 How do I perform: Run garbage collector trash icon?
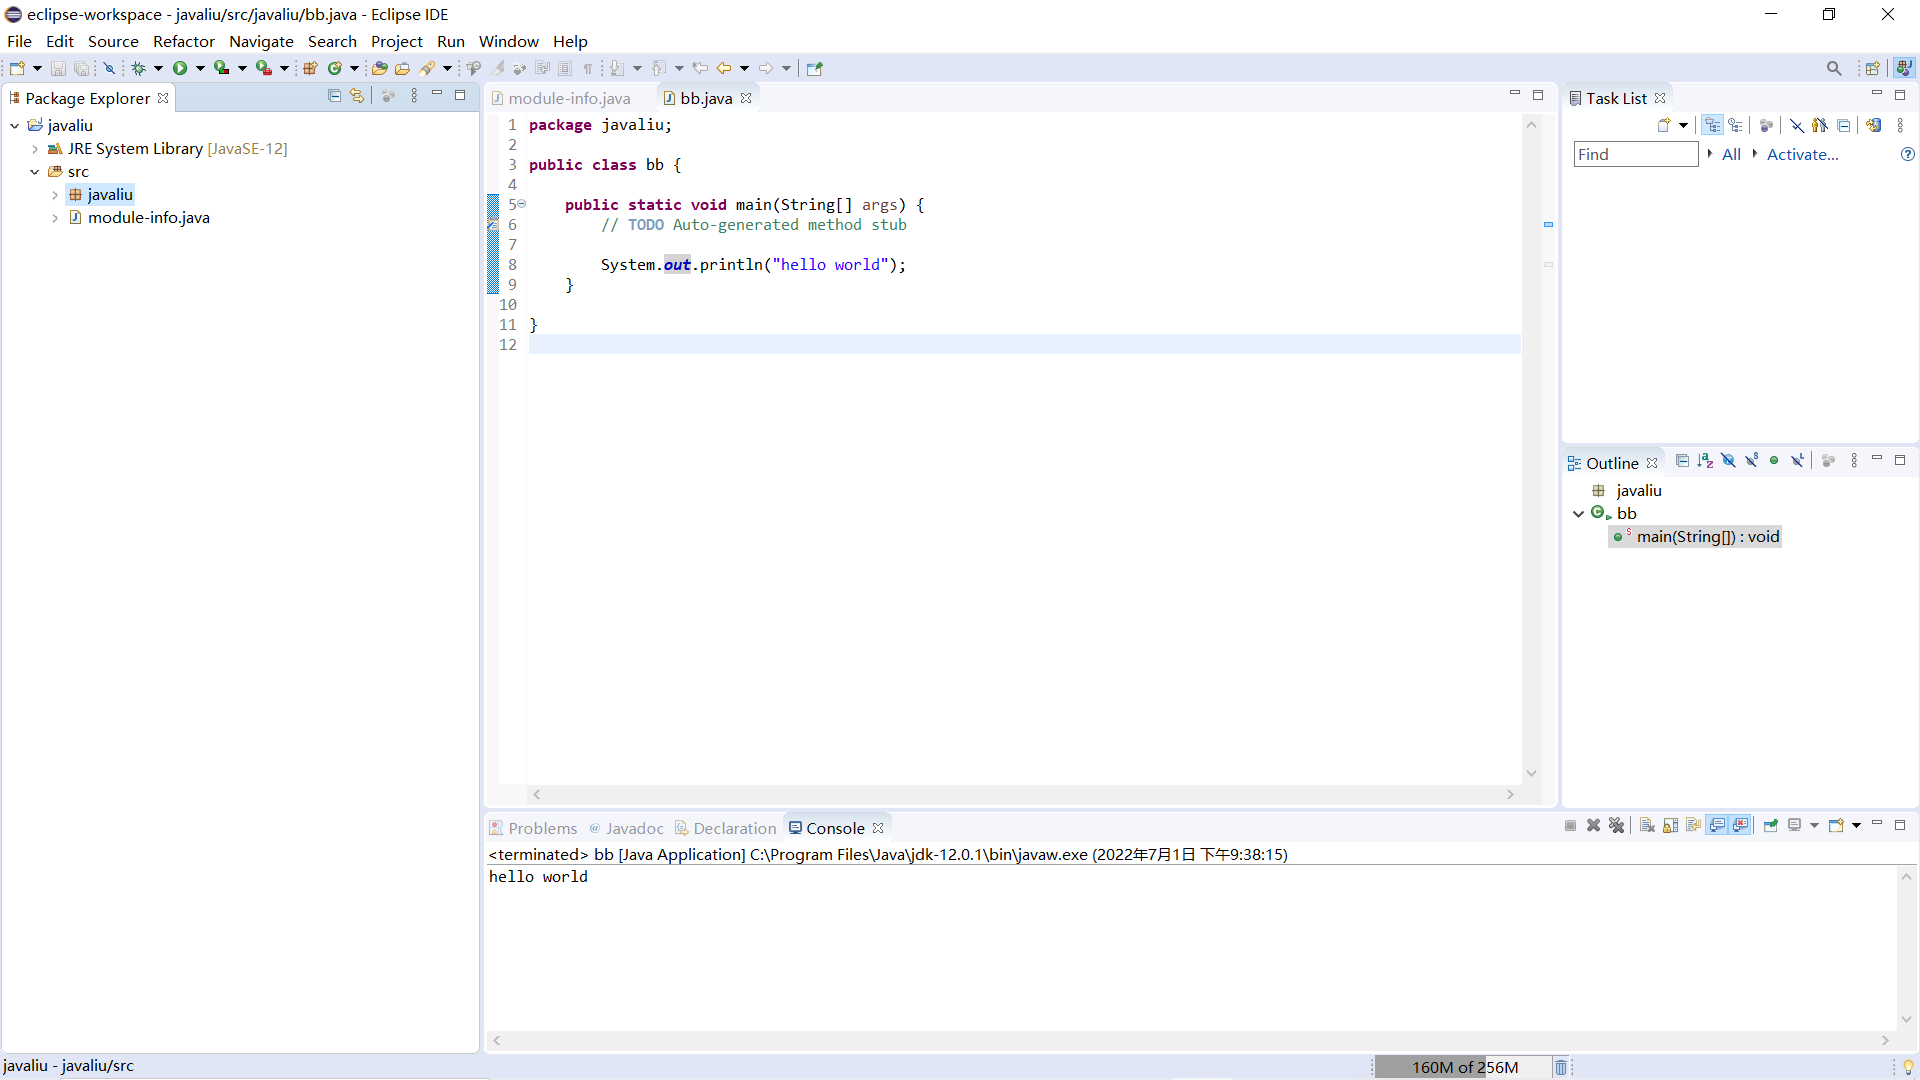(x=1561, y=1067)
